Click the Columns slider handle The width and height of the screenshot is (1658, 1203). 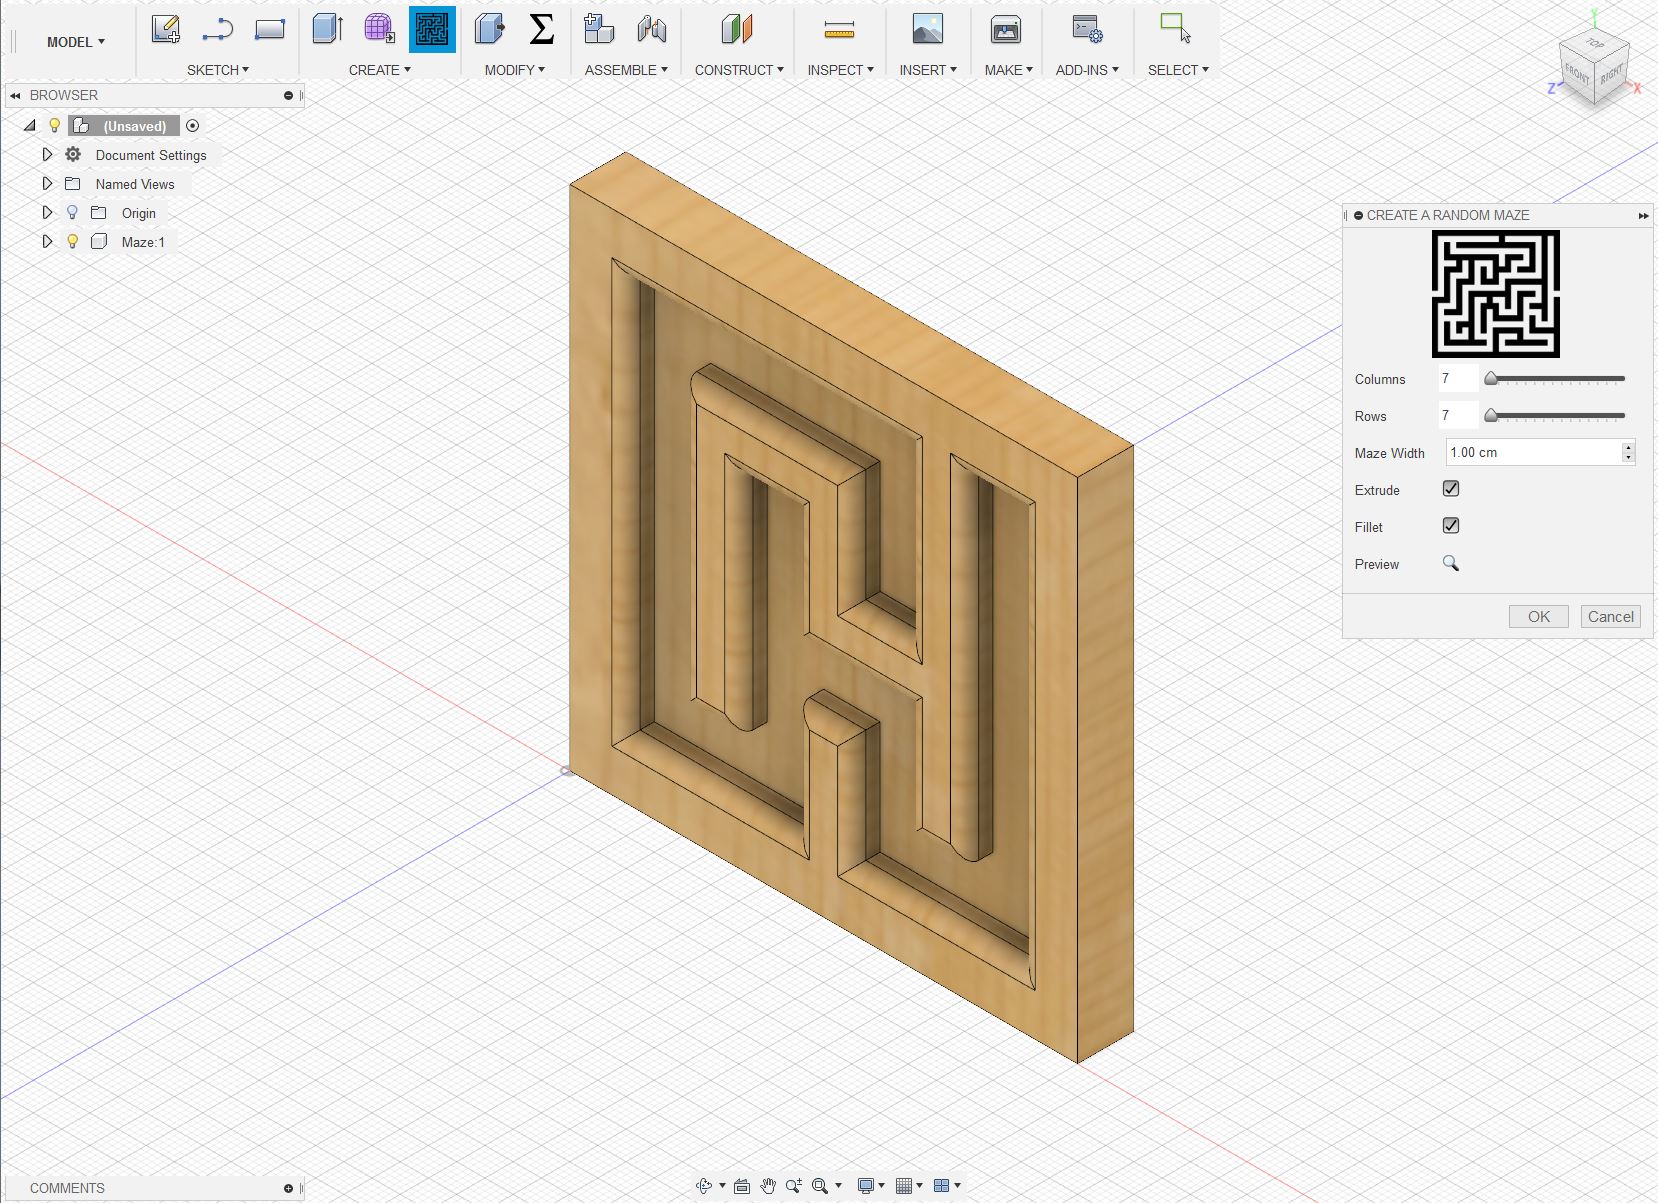click(1491, 379)
